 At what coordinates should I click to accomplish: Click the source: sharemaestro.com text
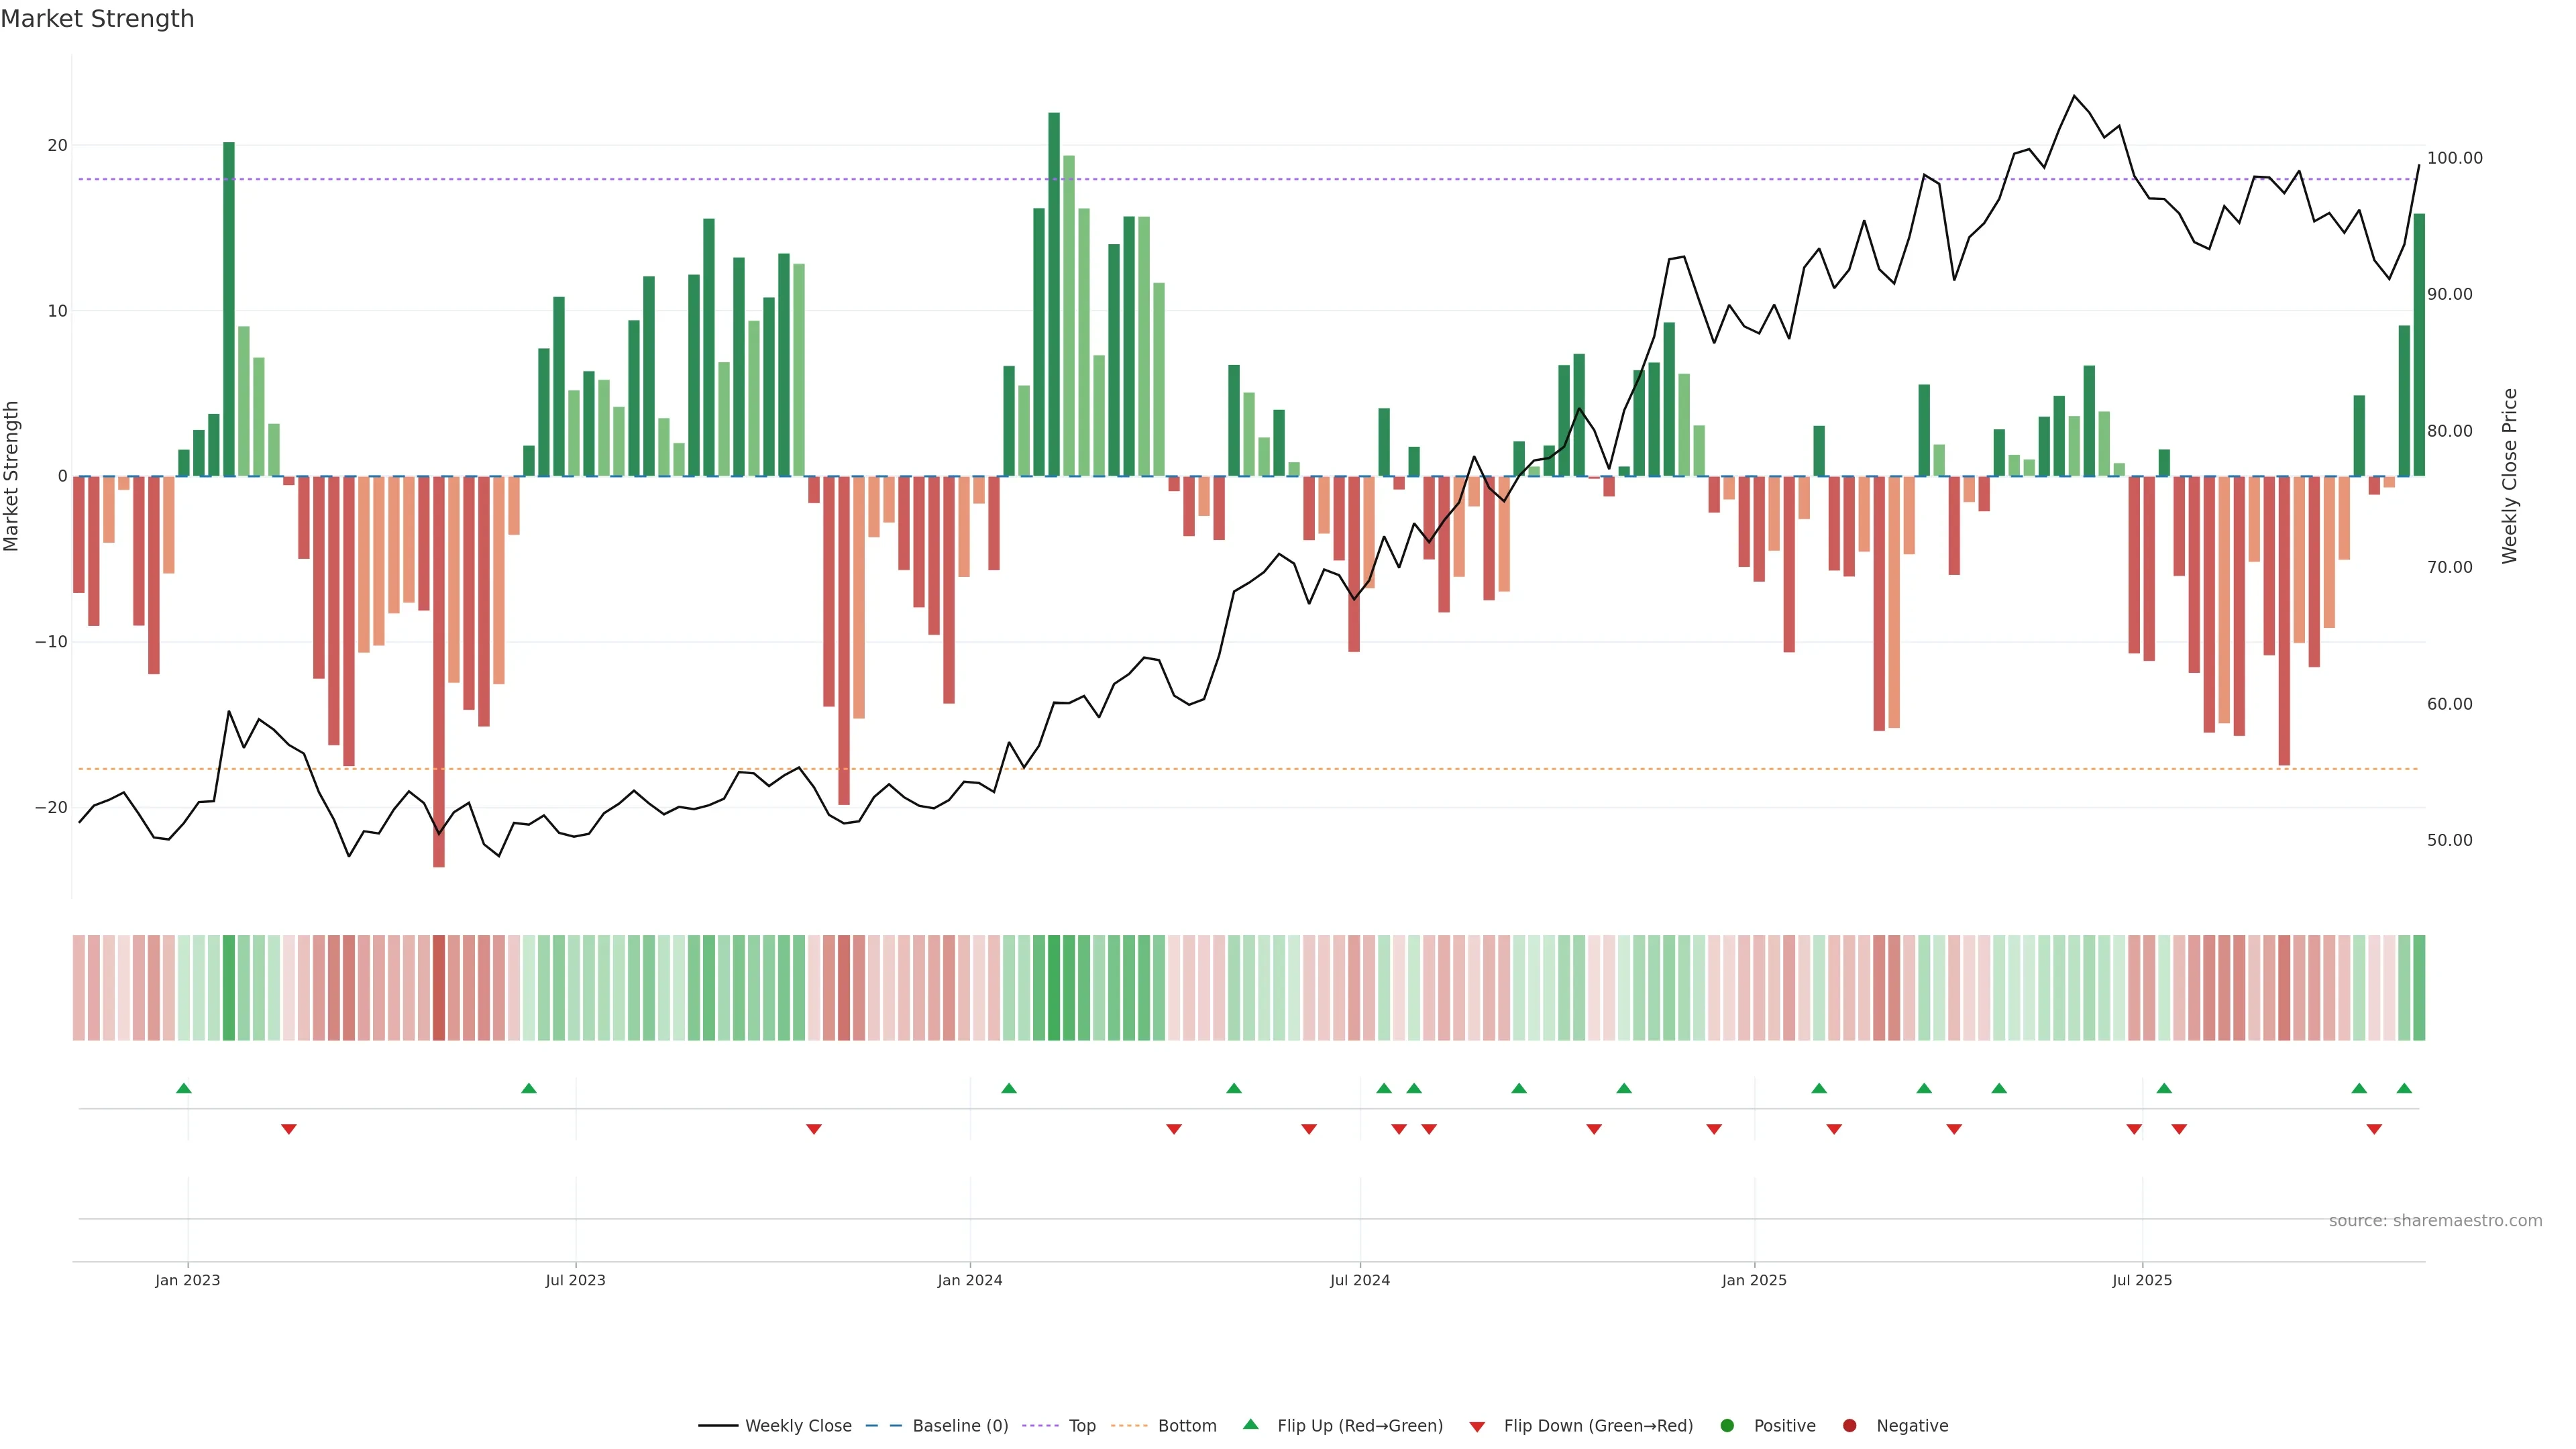[x=2435, y=1221]
